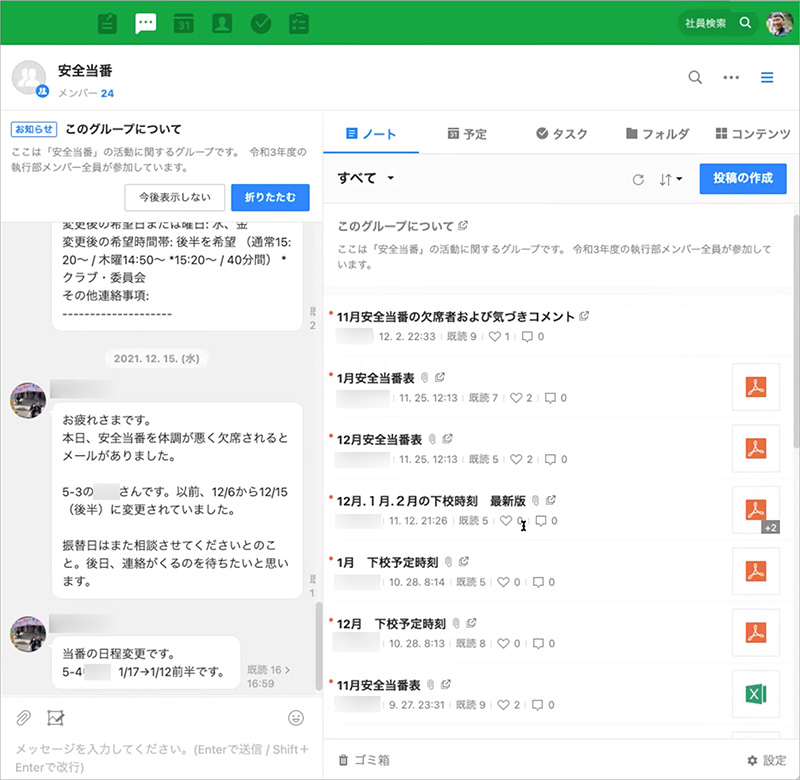Click the search magnifier in group header
This screenshot has width=800, height=780.
(695, 77)
